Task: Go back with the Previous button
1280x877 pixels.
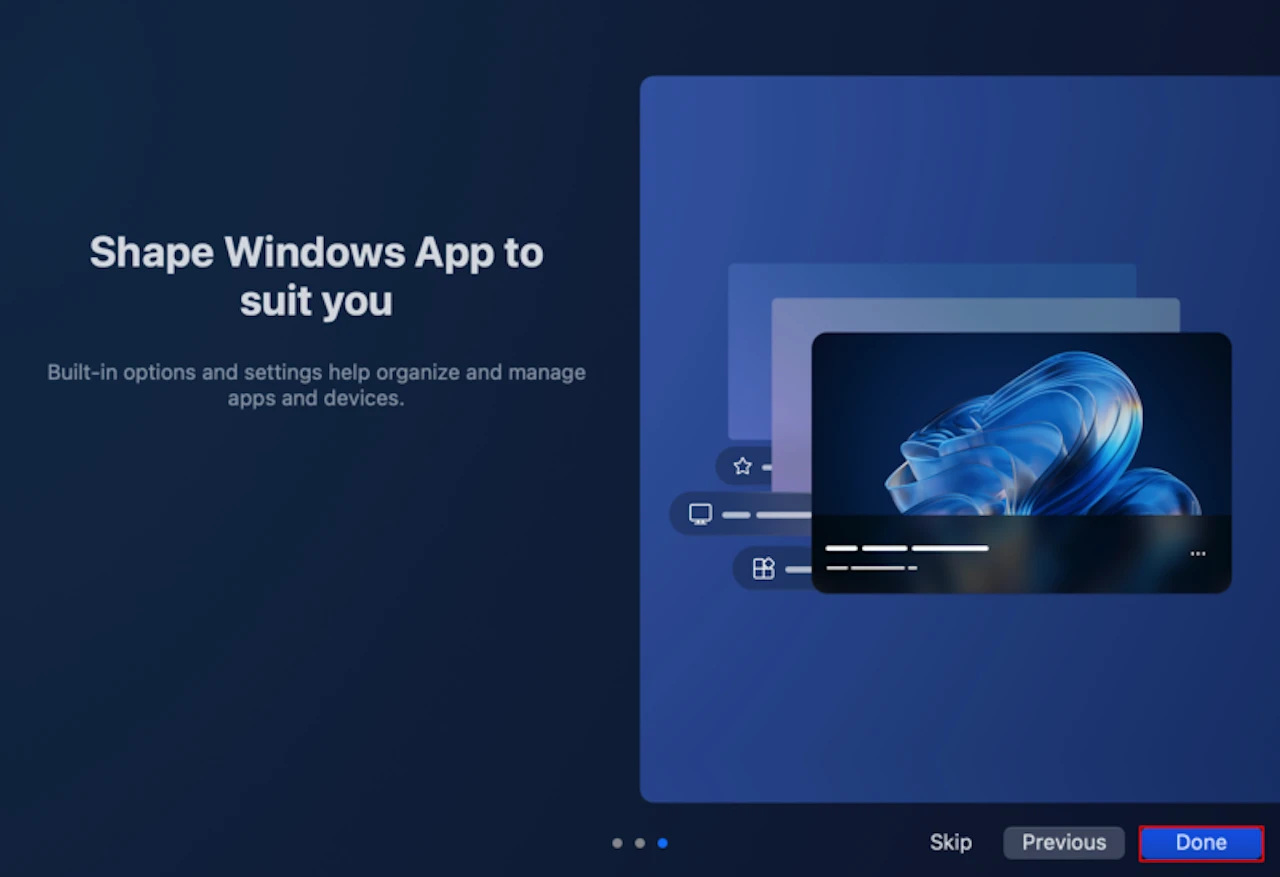Action: [x=1064, y=843]
